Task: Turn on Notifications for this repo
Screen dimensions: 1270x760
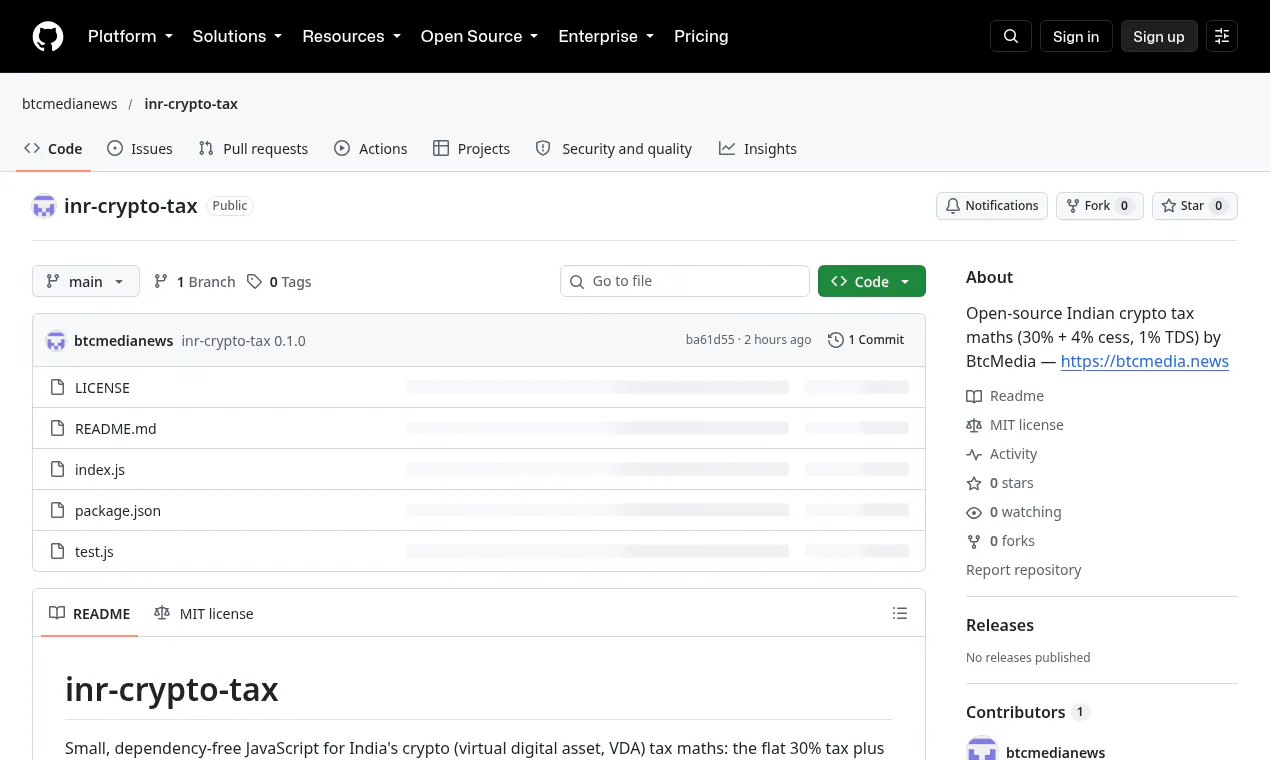Action: pyautogui.click(x=992, y=206)
